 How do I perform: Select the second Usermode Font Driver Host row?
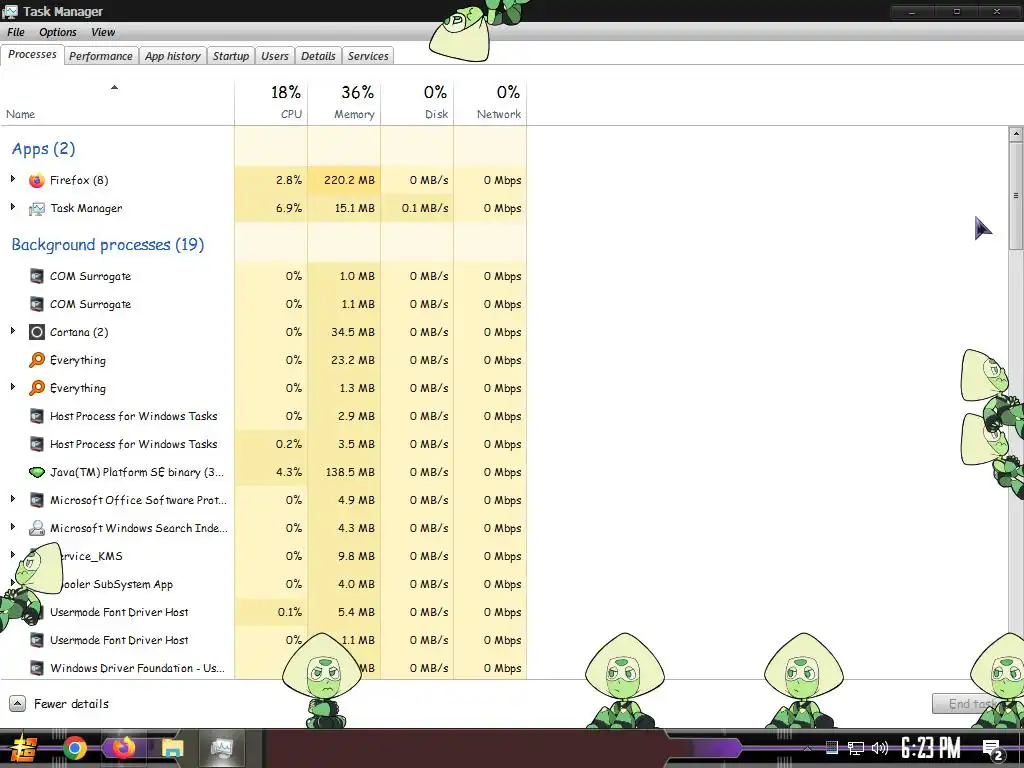click(263, 640)
